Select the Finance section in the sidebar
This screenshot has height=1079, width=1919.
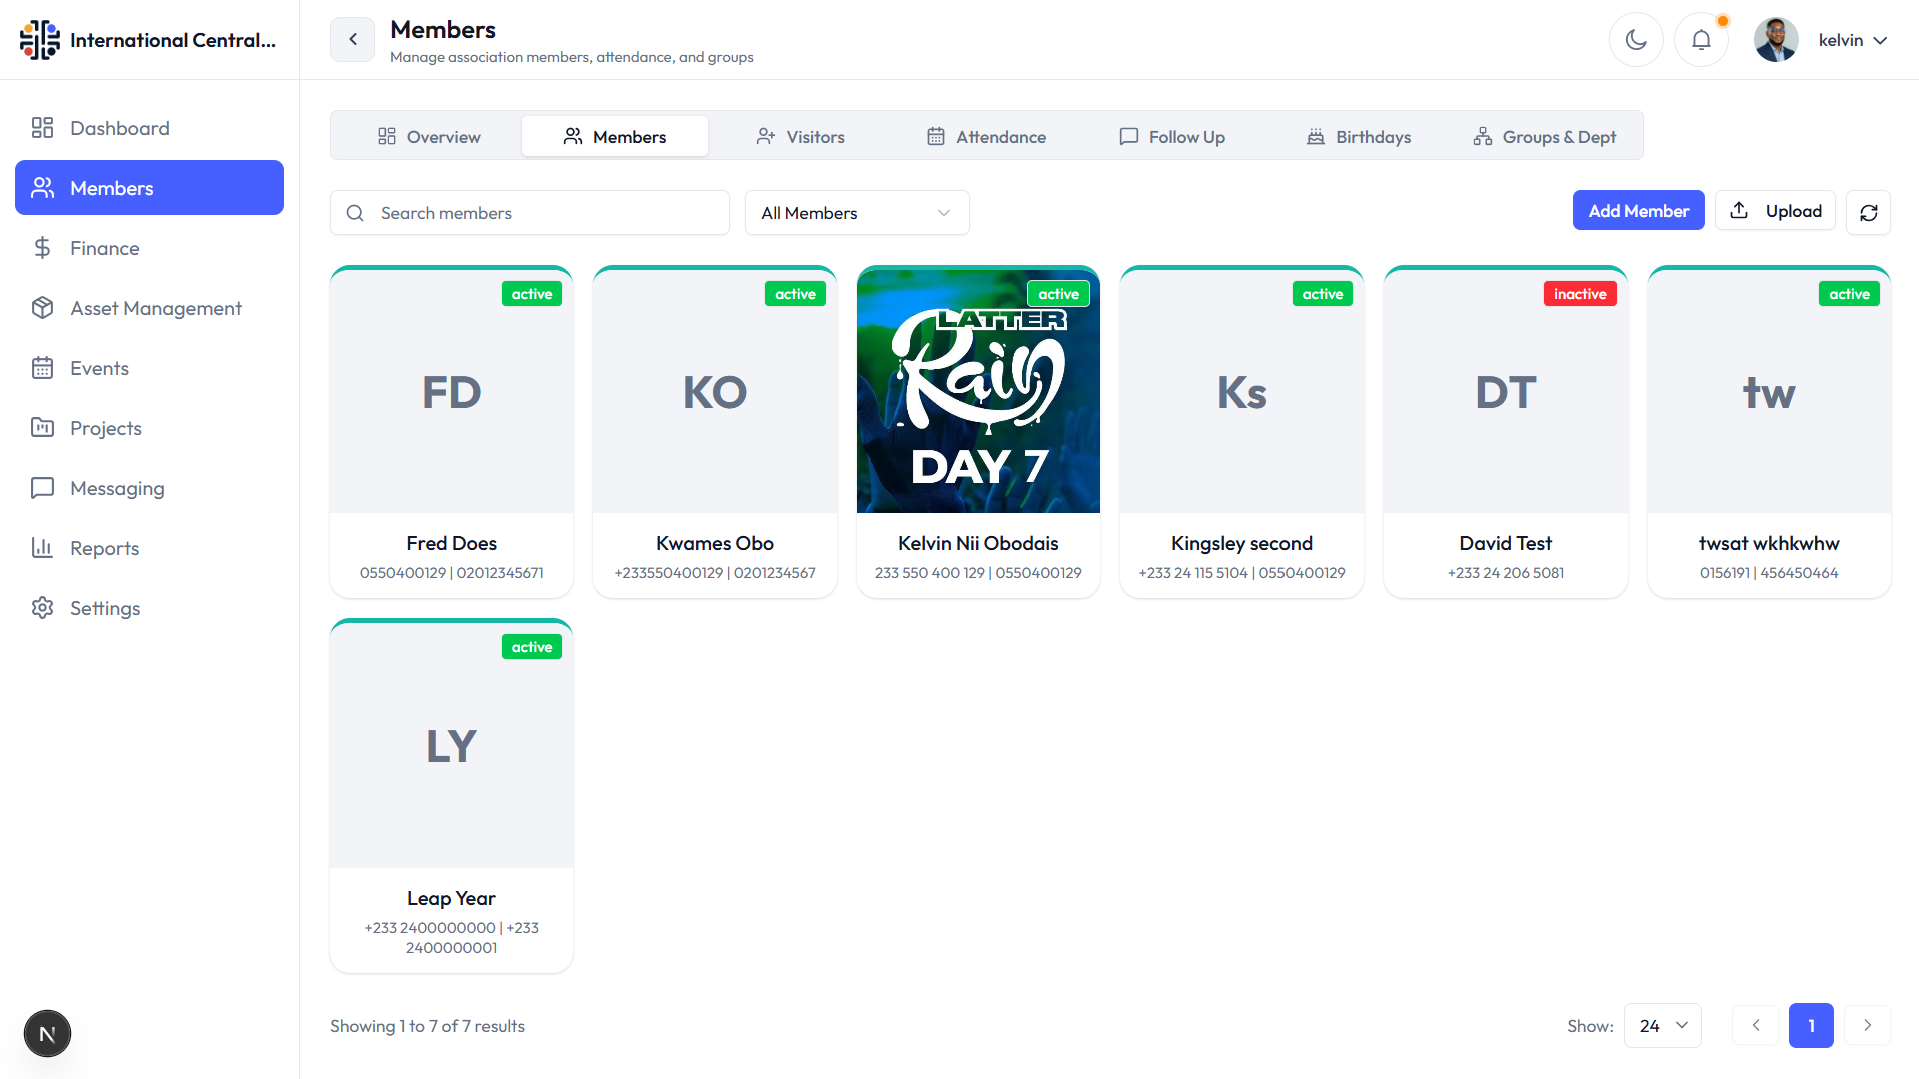point(104,247)
